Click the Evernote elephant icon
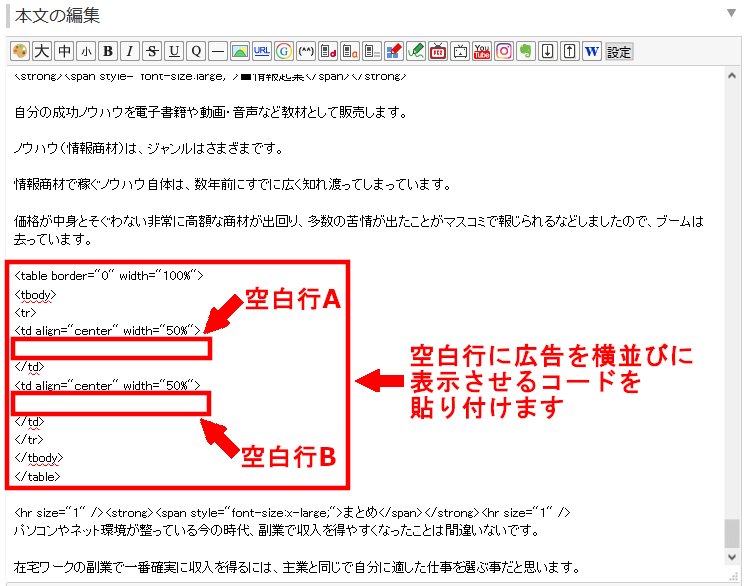 pos(525,51)
